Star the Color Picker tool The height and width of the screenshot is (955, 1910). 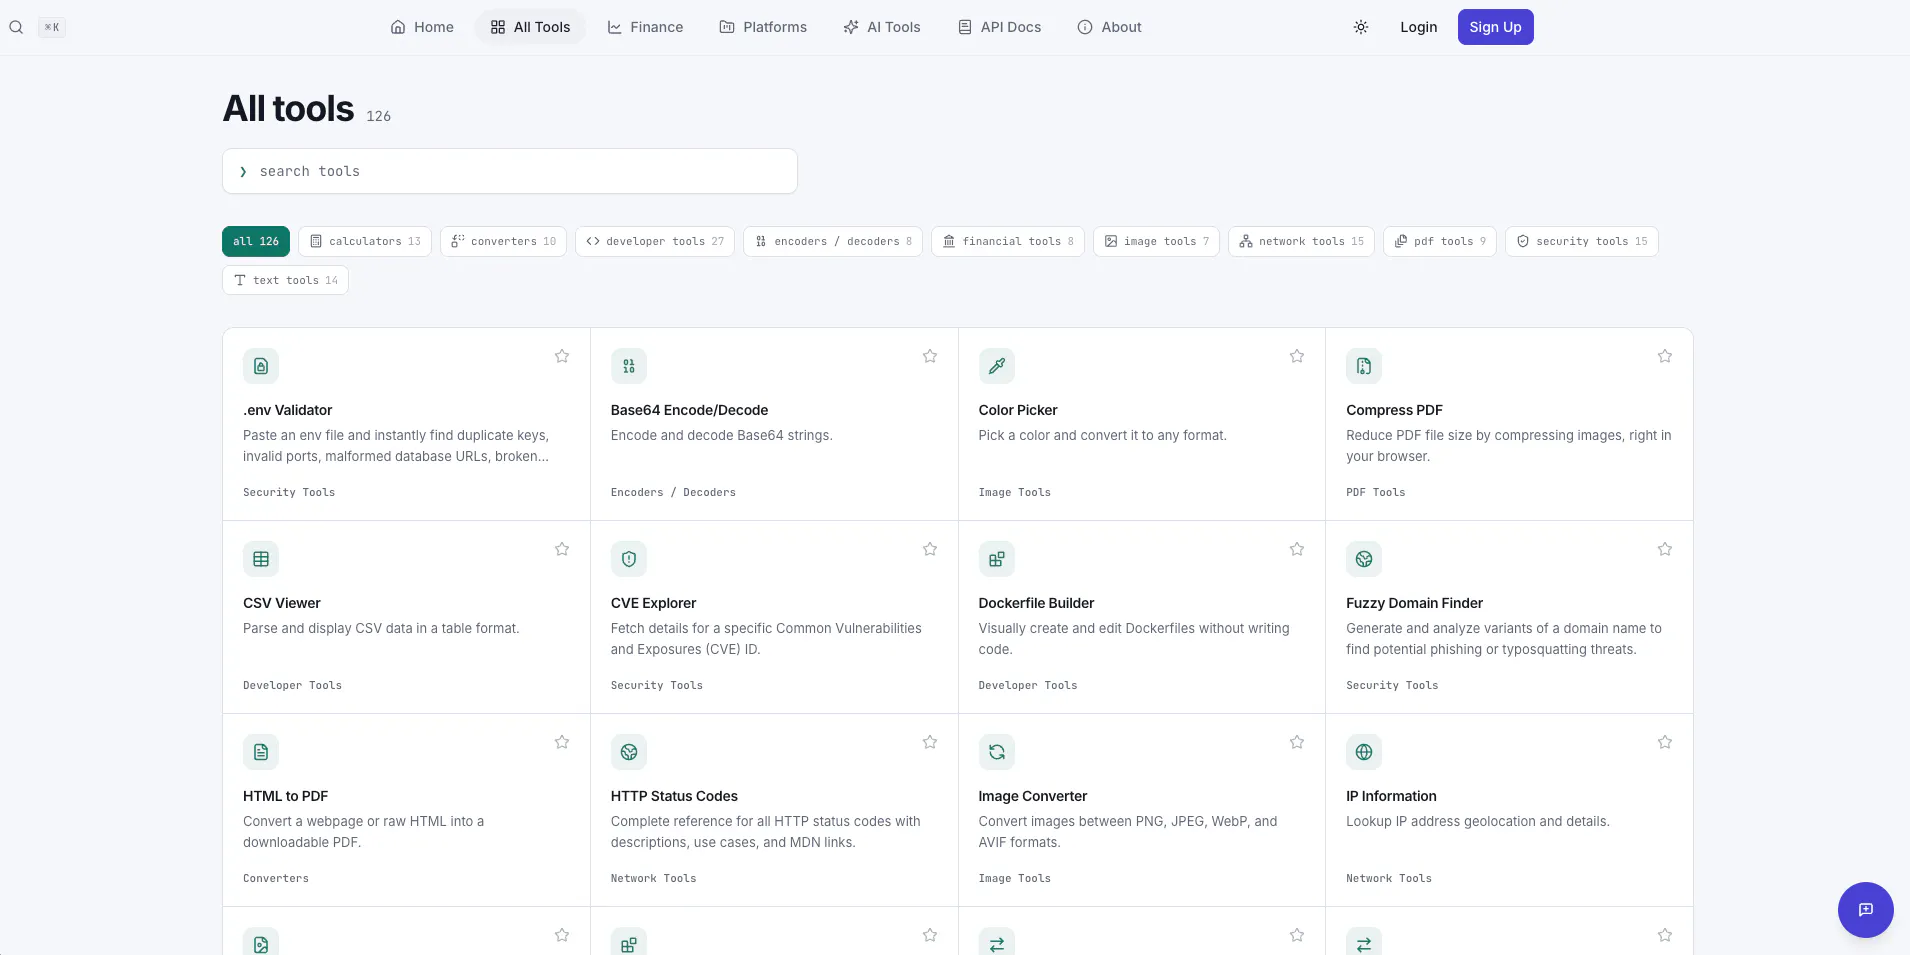coord(1297,356)
